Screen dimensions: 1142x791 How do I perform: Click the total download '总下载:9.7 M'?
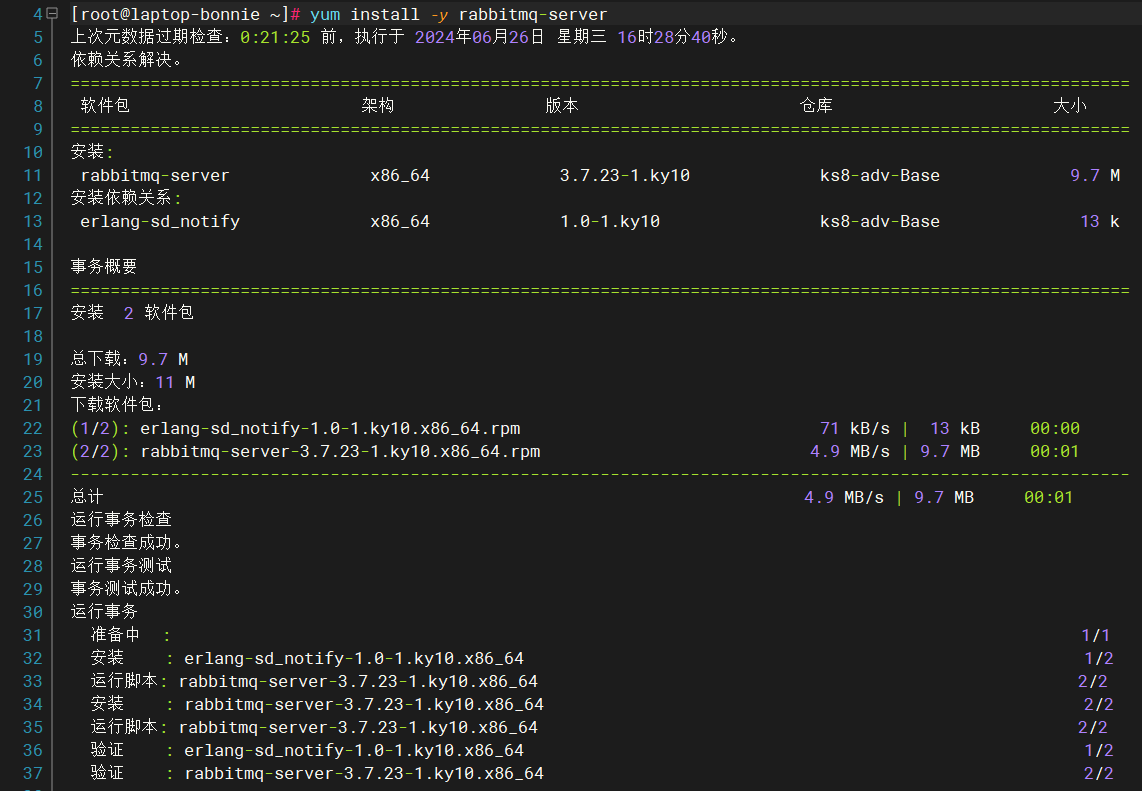click(x=130, y=359)
